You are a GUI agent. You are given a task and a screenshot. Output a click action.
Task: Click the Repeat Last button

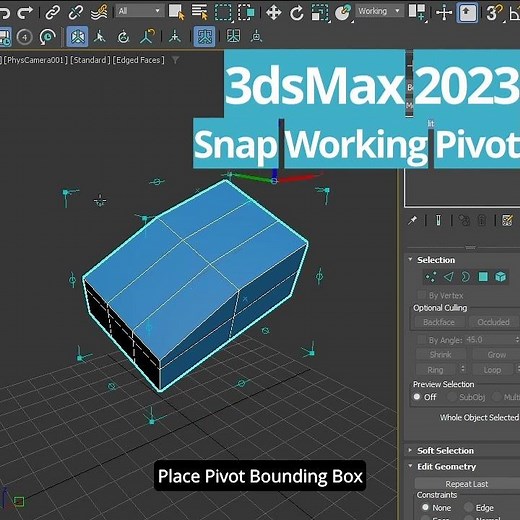click(x=467, y=484)
